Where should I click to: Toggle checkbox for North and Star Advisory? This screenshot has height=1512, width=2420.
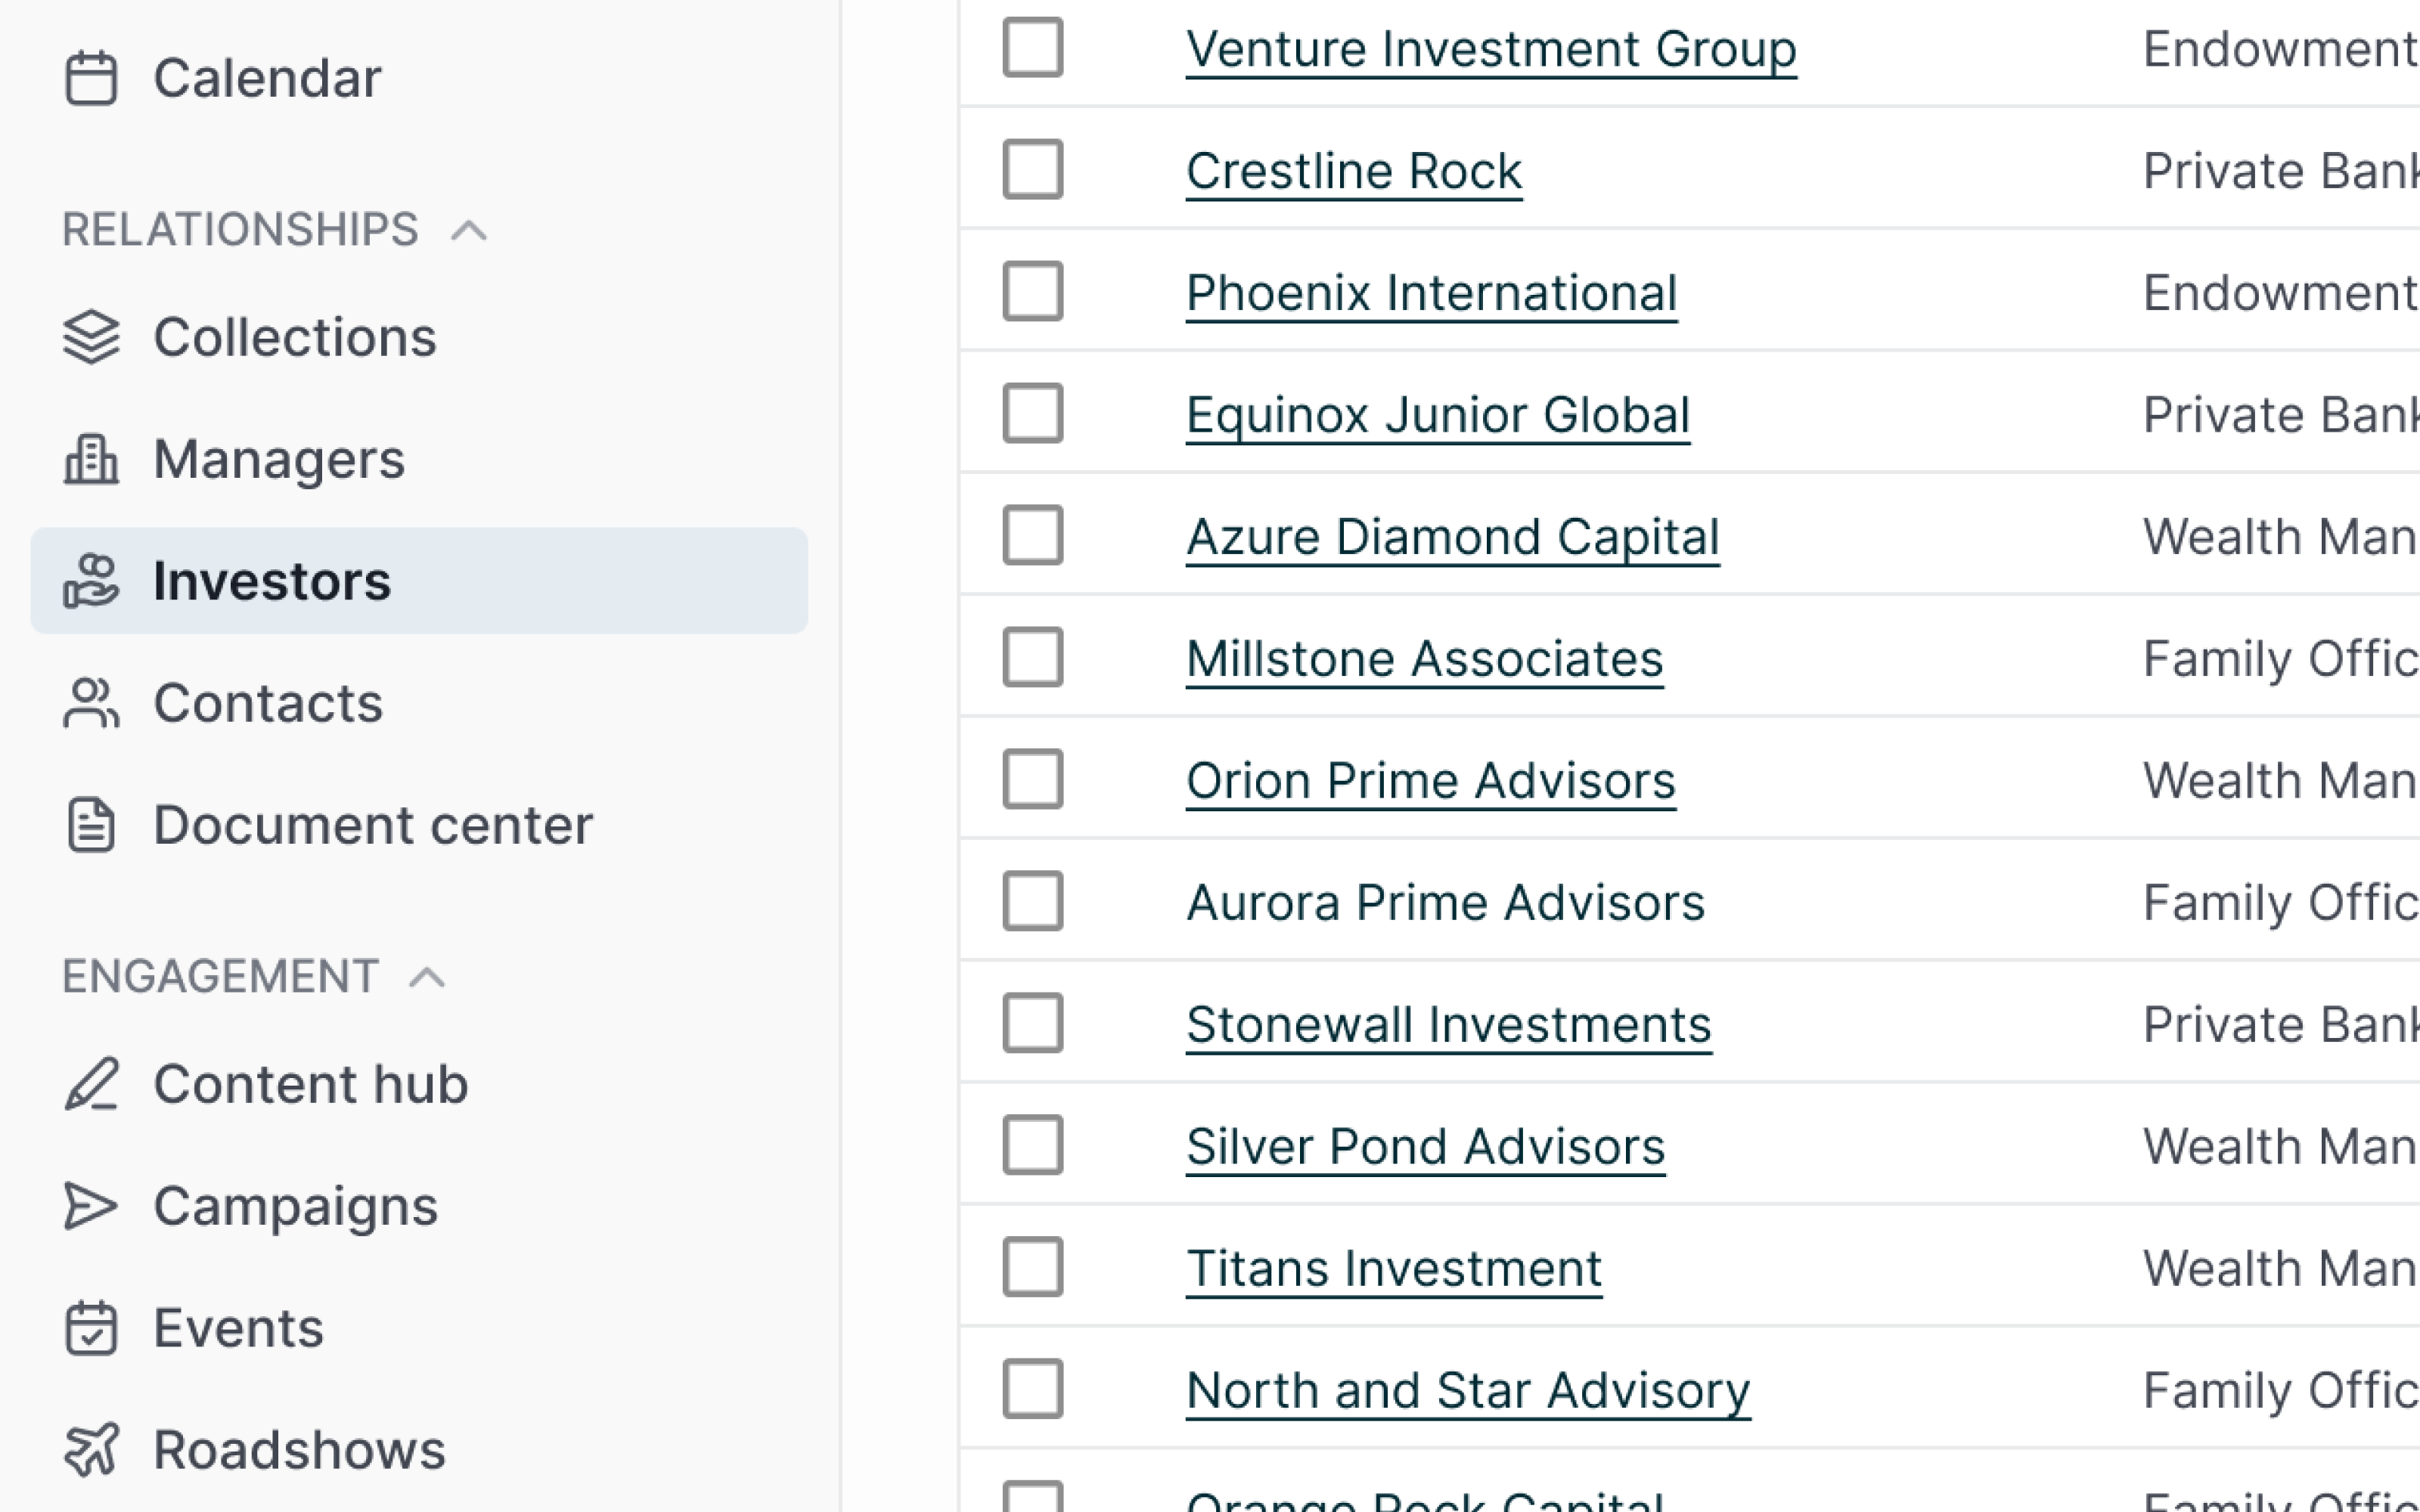tap(1033, 1389)
